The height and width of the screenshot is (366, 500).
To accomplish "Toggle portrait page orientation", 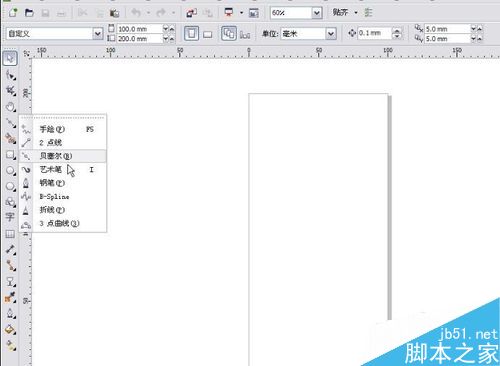I will tap(191, 34).
